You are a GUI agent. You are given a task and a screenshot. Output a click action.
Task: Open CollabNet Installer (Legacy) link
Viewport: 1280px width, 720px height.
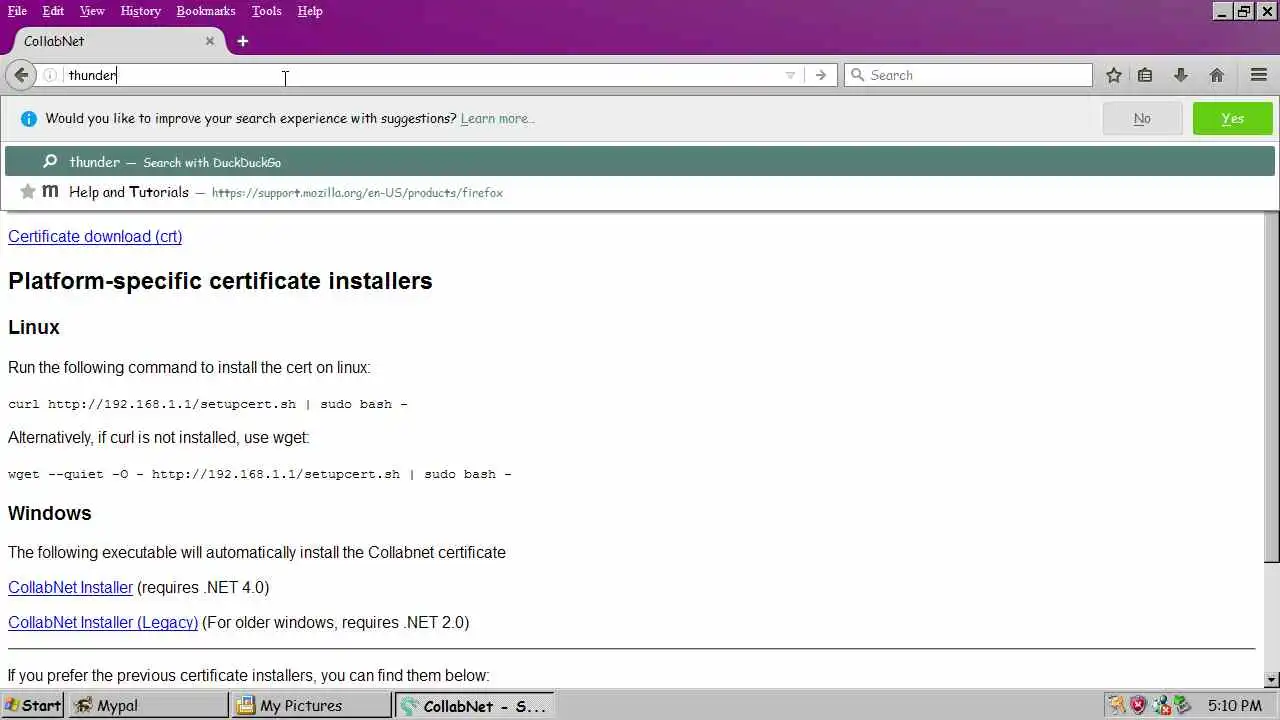point(103,622)
